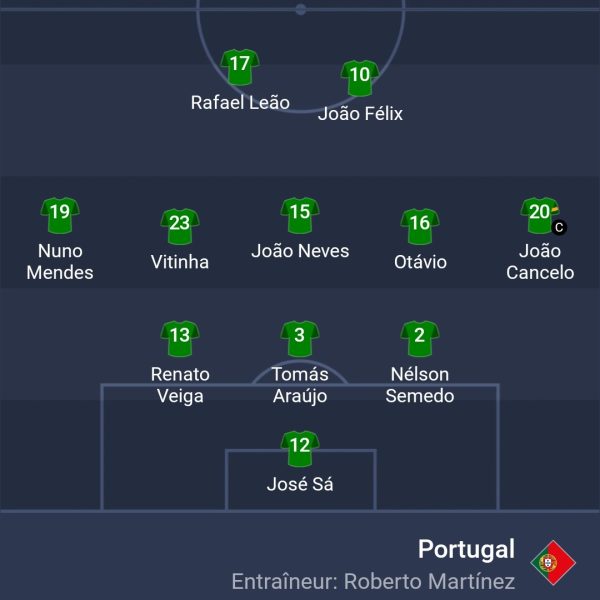Screen dimensions: 600x600
Task: Tap goalkeeper José Sá's number 12 jersey
Action: point(300,447)
